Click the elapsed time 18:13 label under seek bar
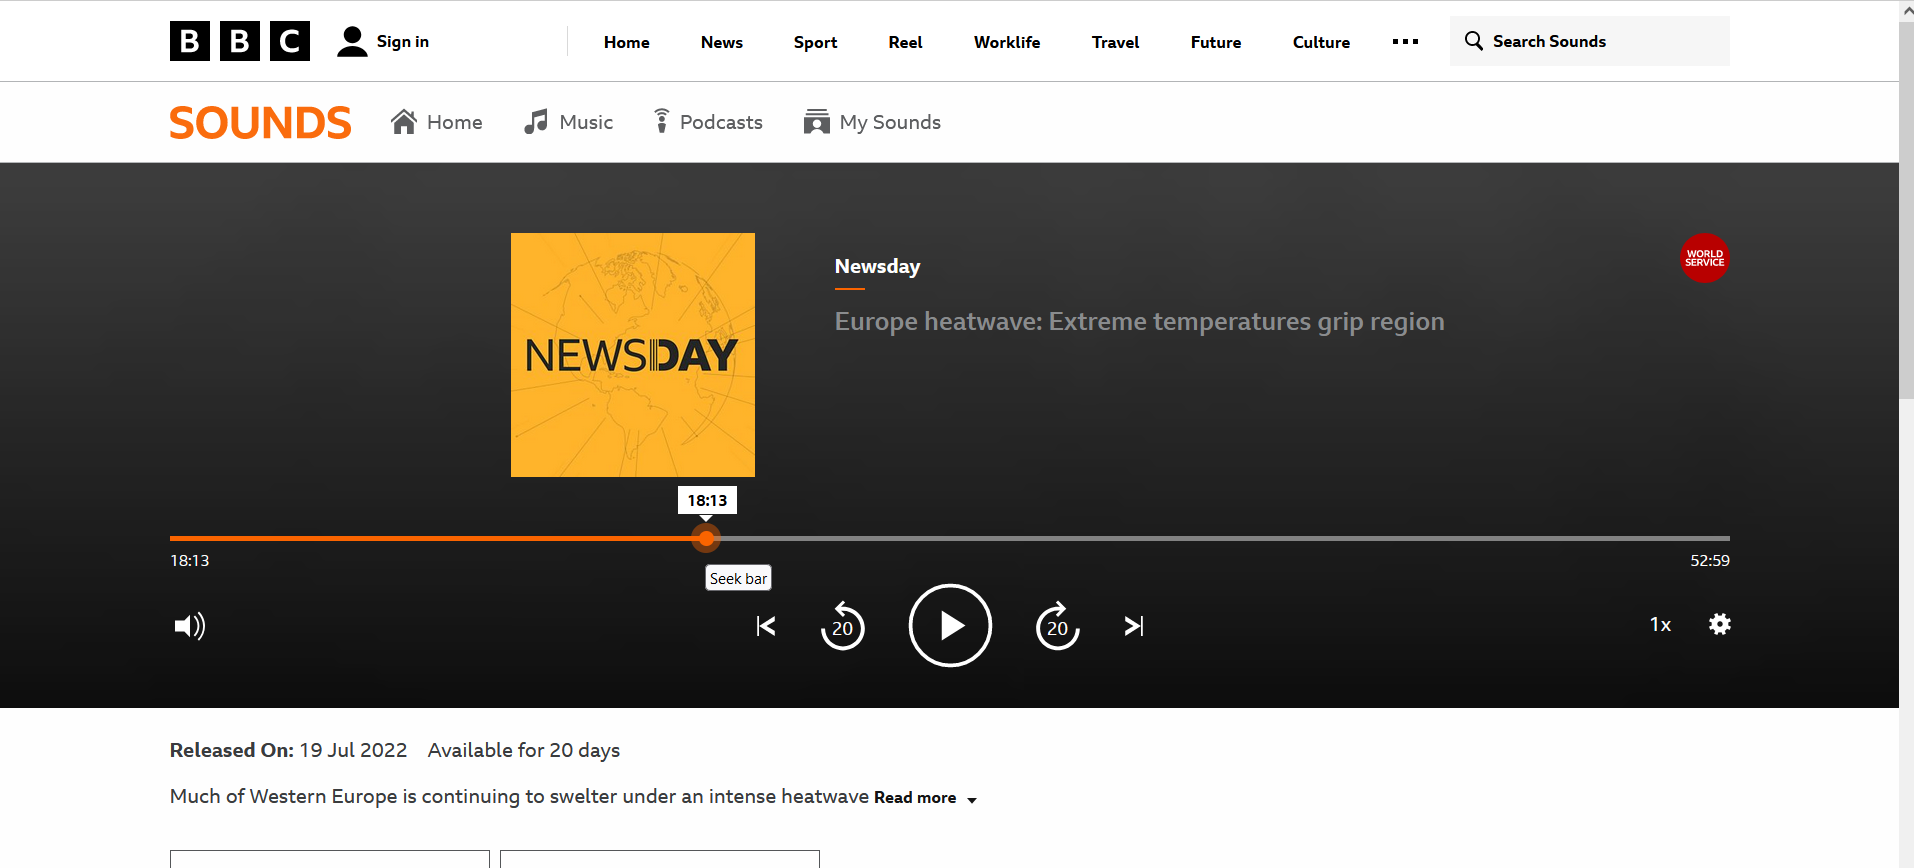Viewport: 1914px width, 868px height. coord(190,561)
